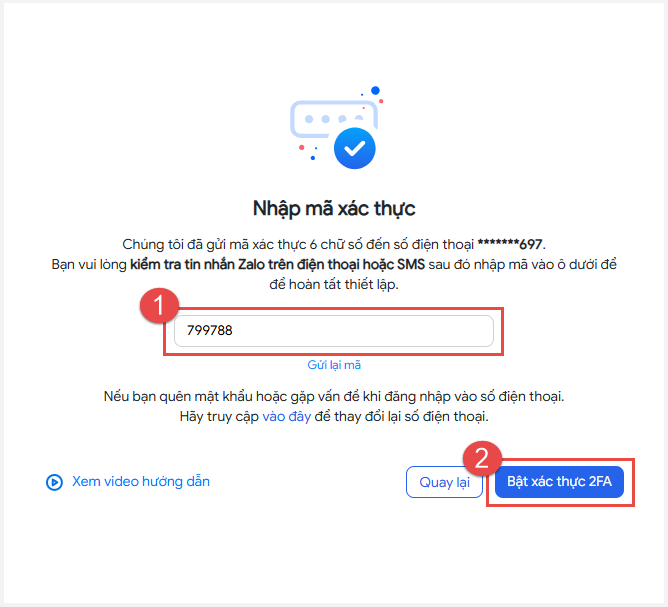Click the red number 2 annotation badge
Viewport: 668px width, 607px height.
[482, 458]
